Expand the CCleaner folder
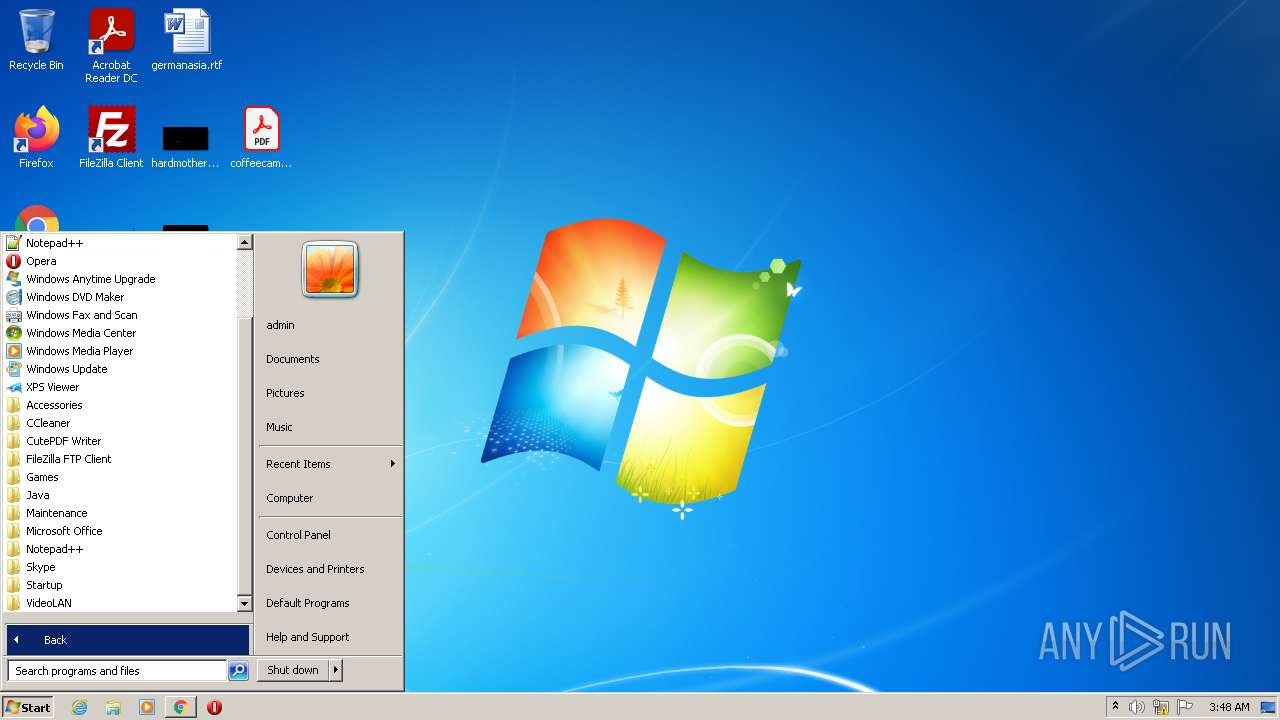The image size is (1280, 720). 120,423
